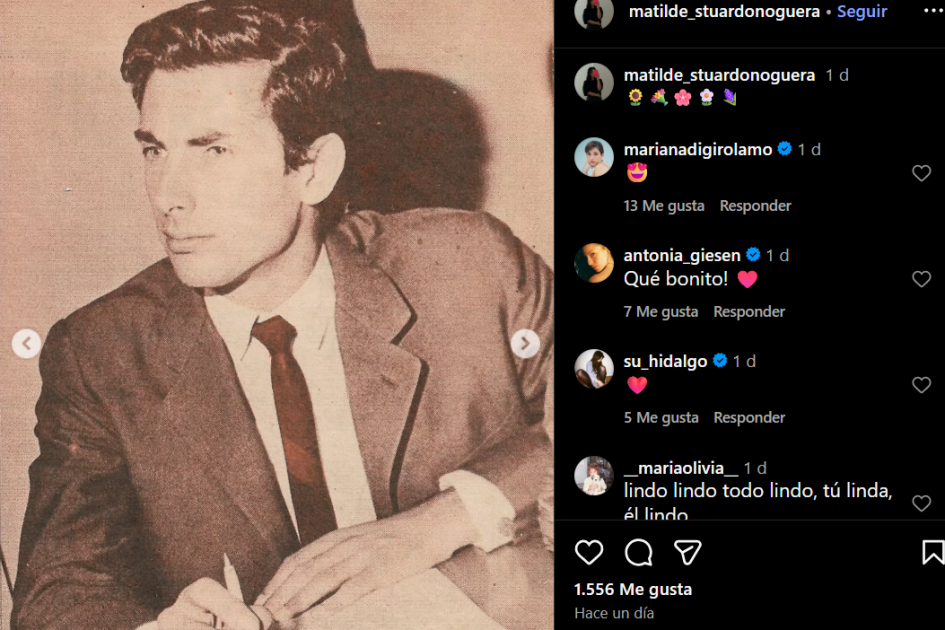Open matilde_stuardonoguera header profile picture
945x630 pixels.
pos(594,13)
